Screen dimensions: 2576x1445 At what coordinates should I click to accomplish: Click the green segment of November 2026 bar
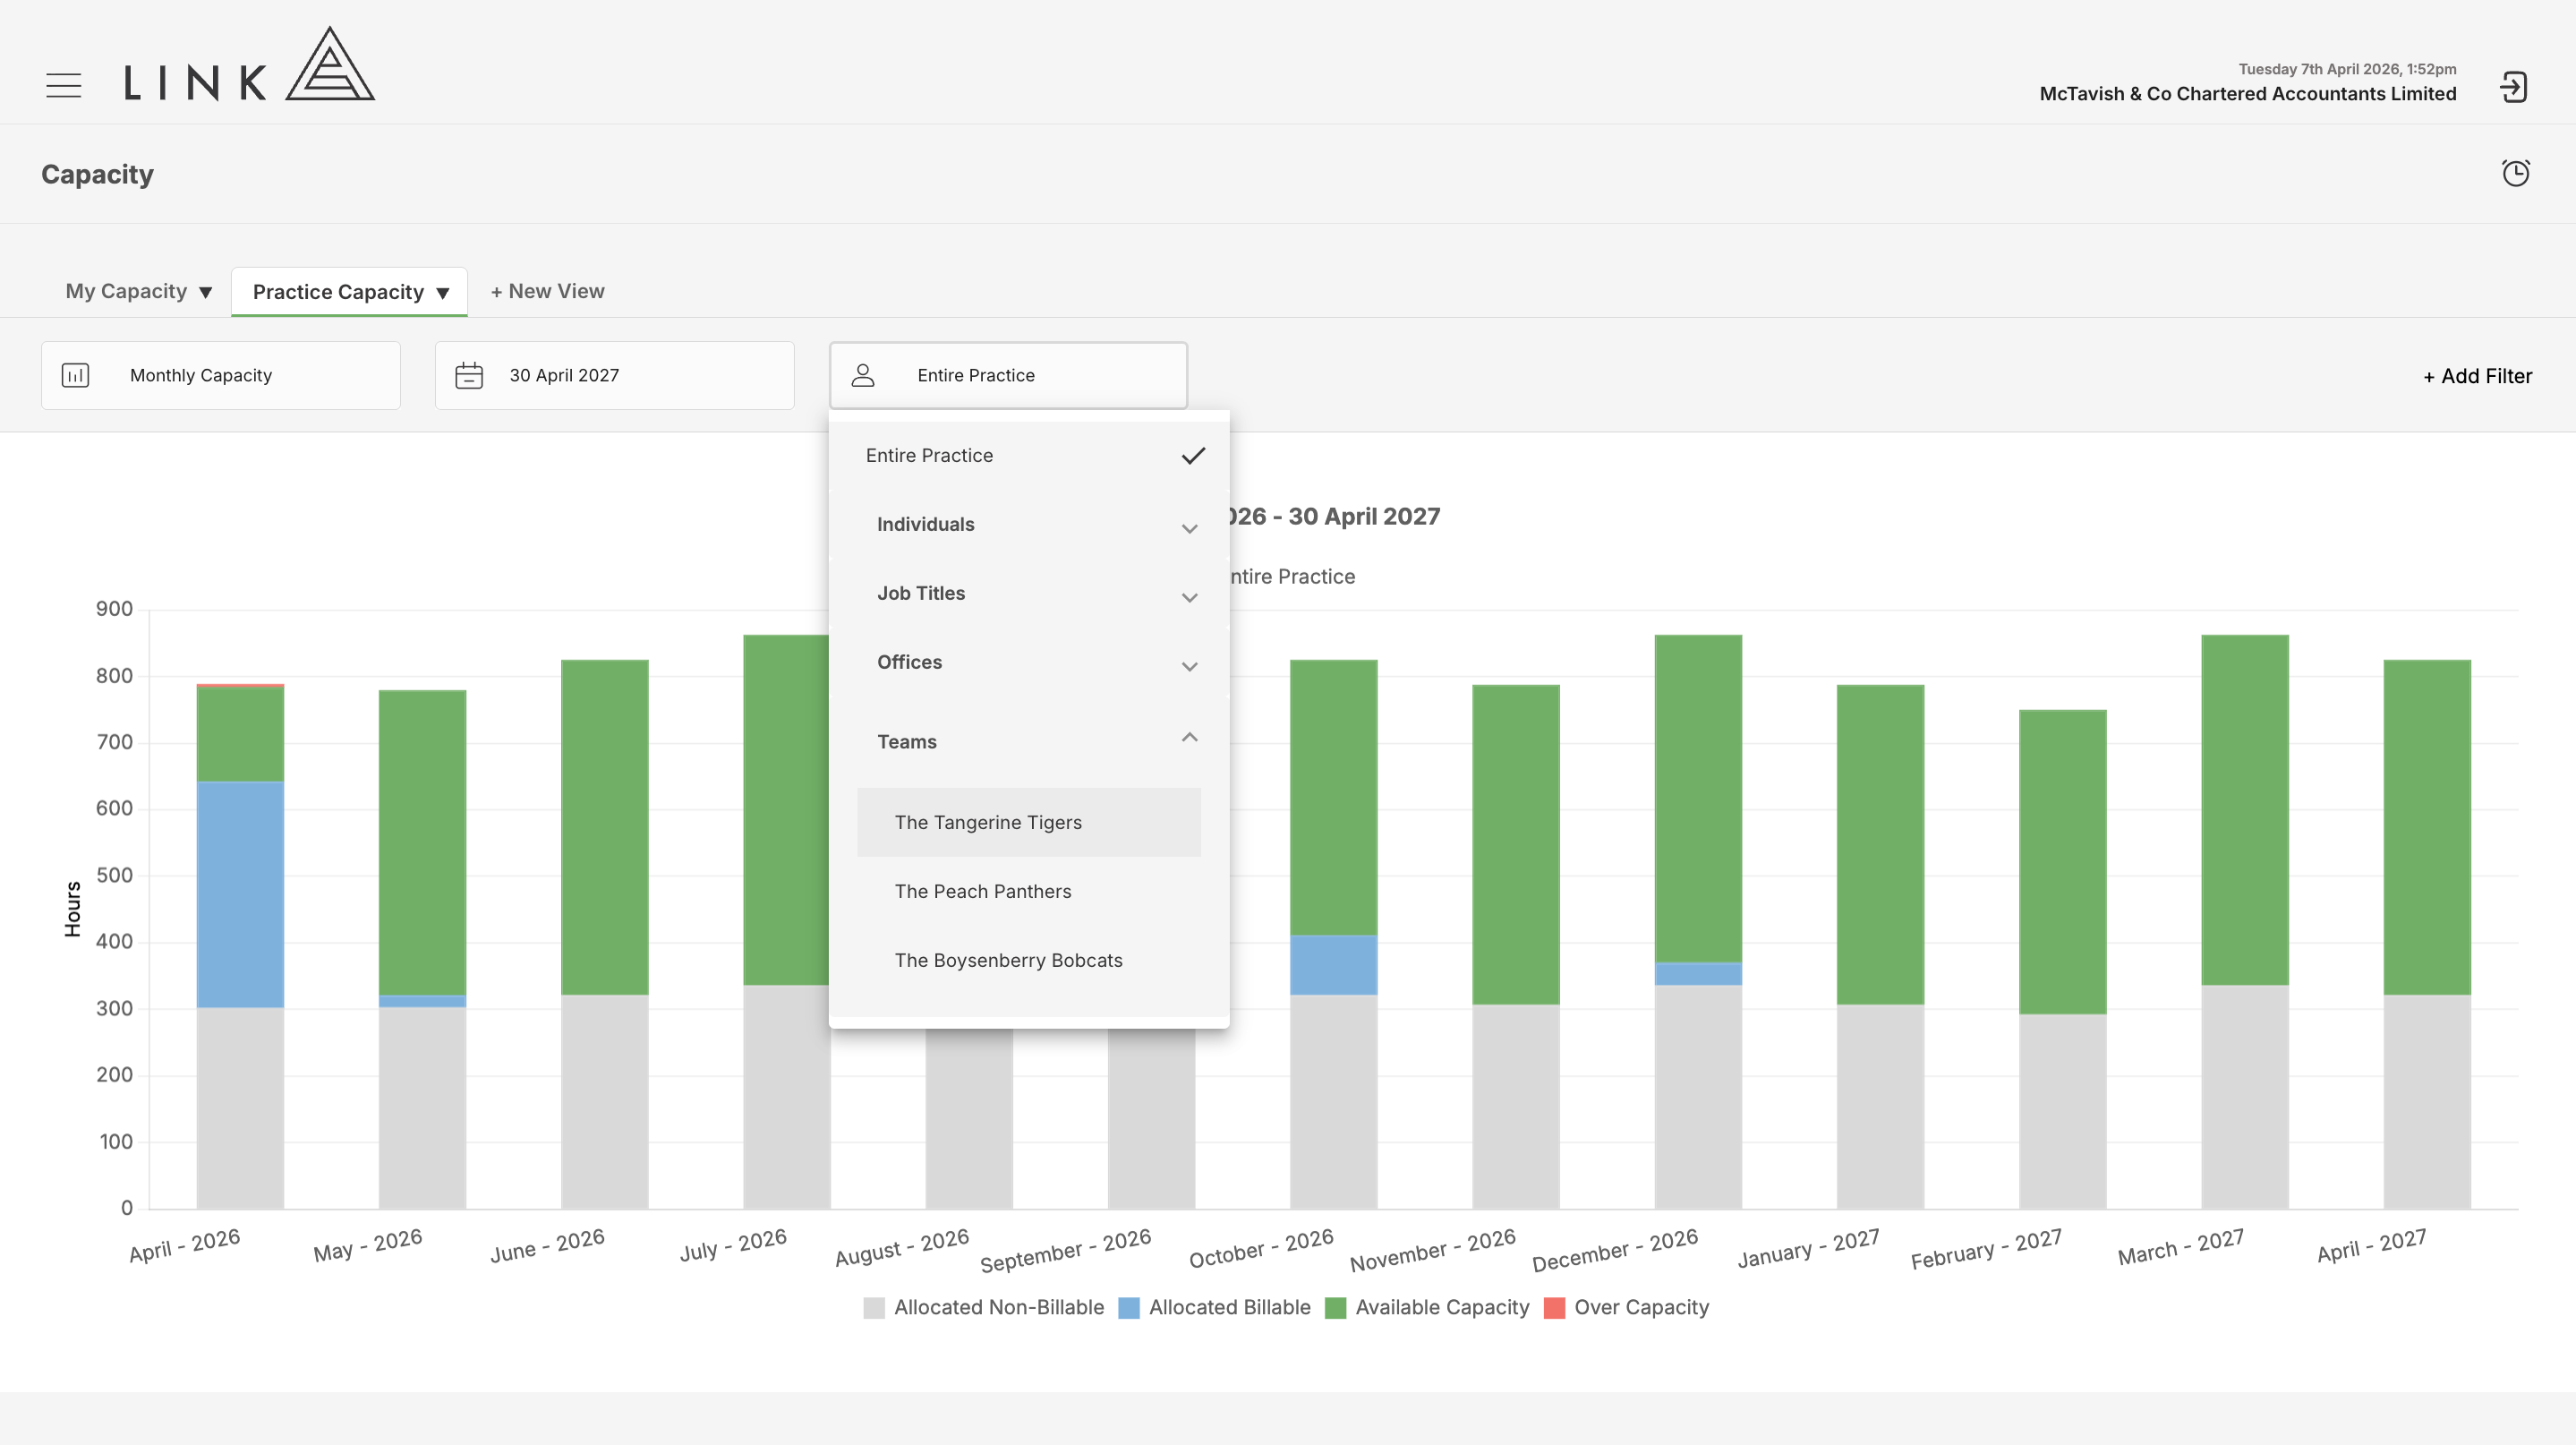pyautogui.click(x=1515, y=845)
